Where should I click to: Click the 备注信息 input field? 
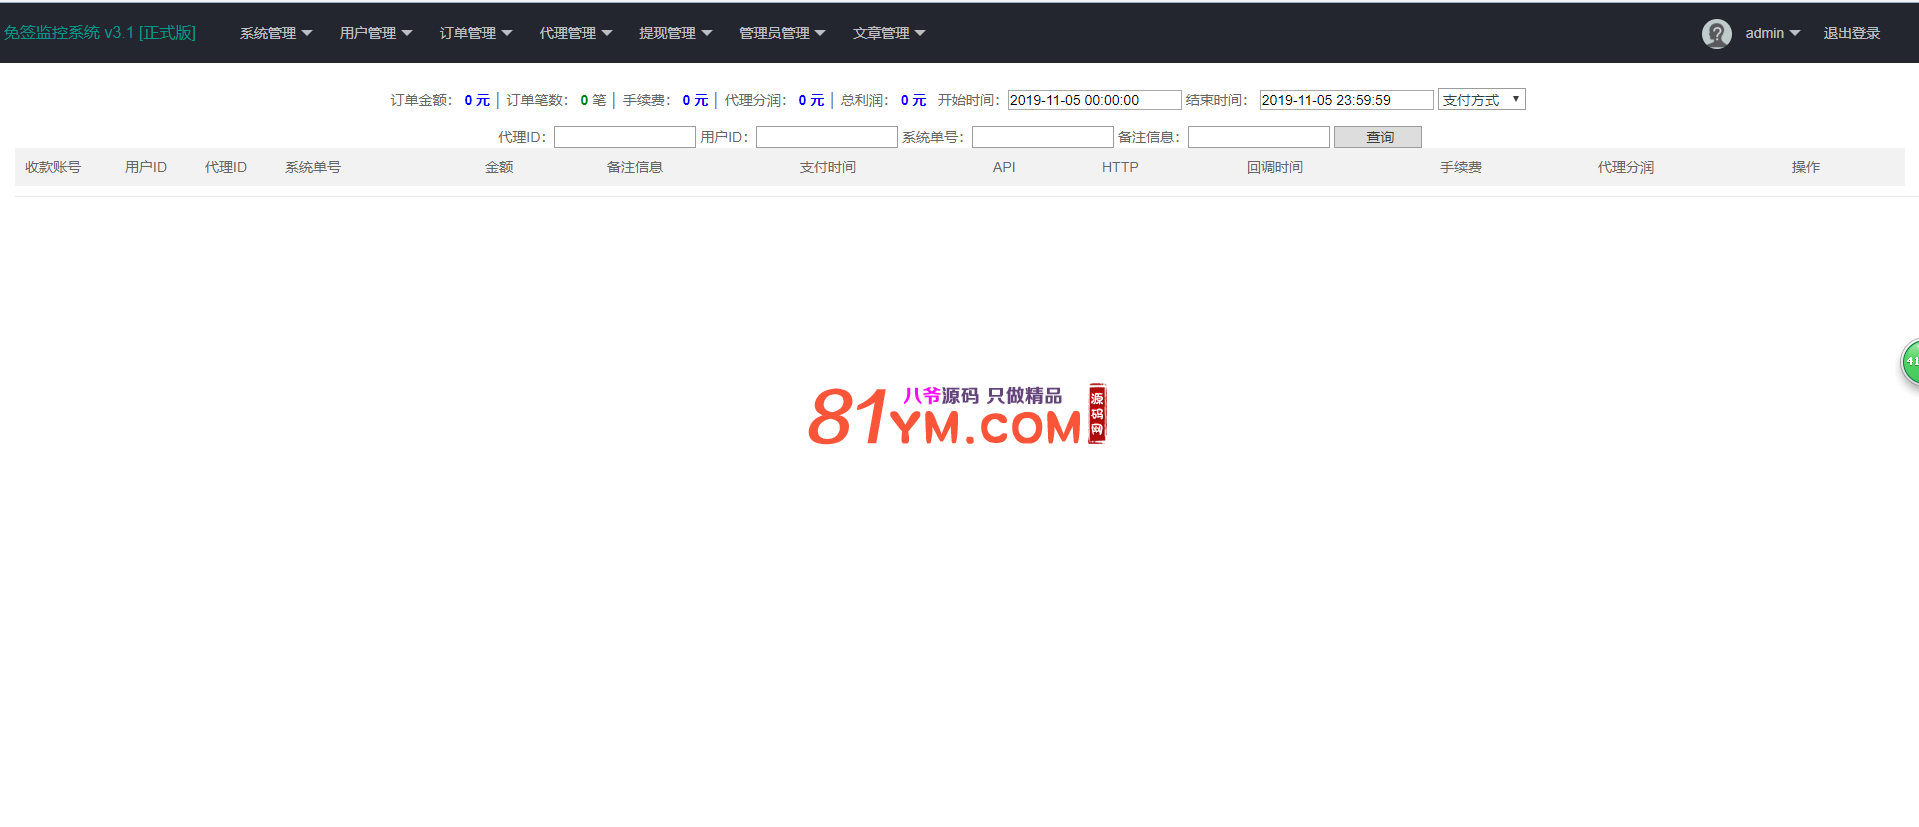[1259, 137]
